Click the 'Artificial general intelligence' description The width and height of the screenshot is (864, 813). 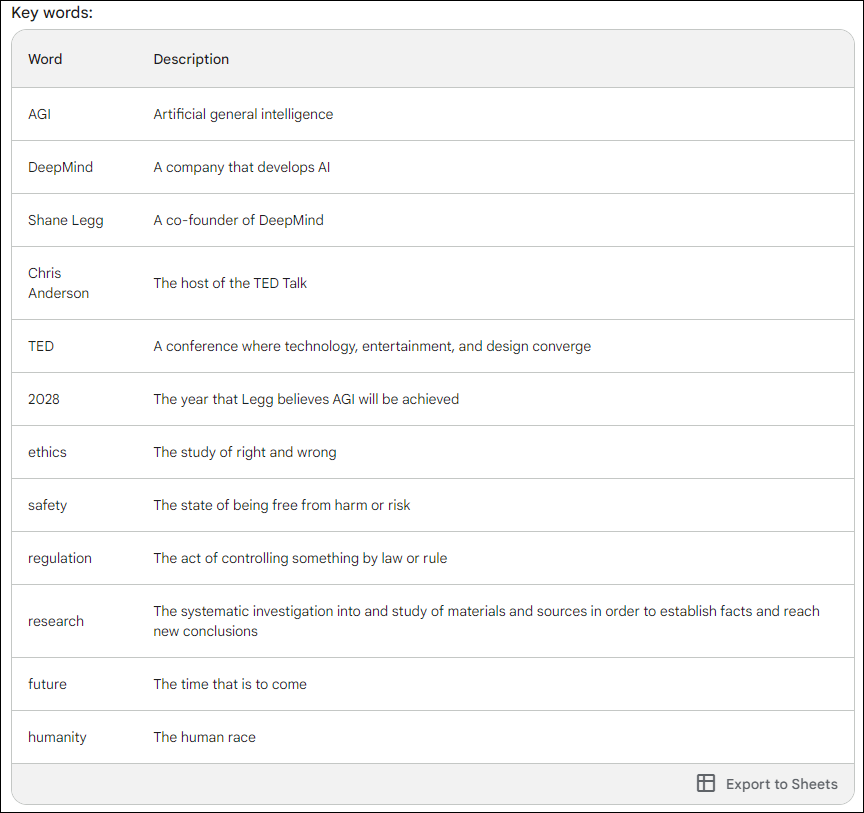pos(243,114)
